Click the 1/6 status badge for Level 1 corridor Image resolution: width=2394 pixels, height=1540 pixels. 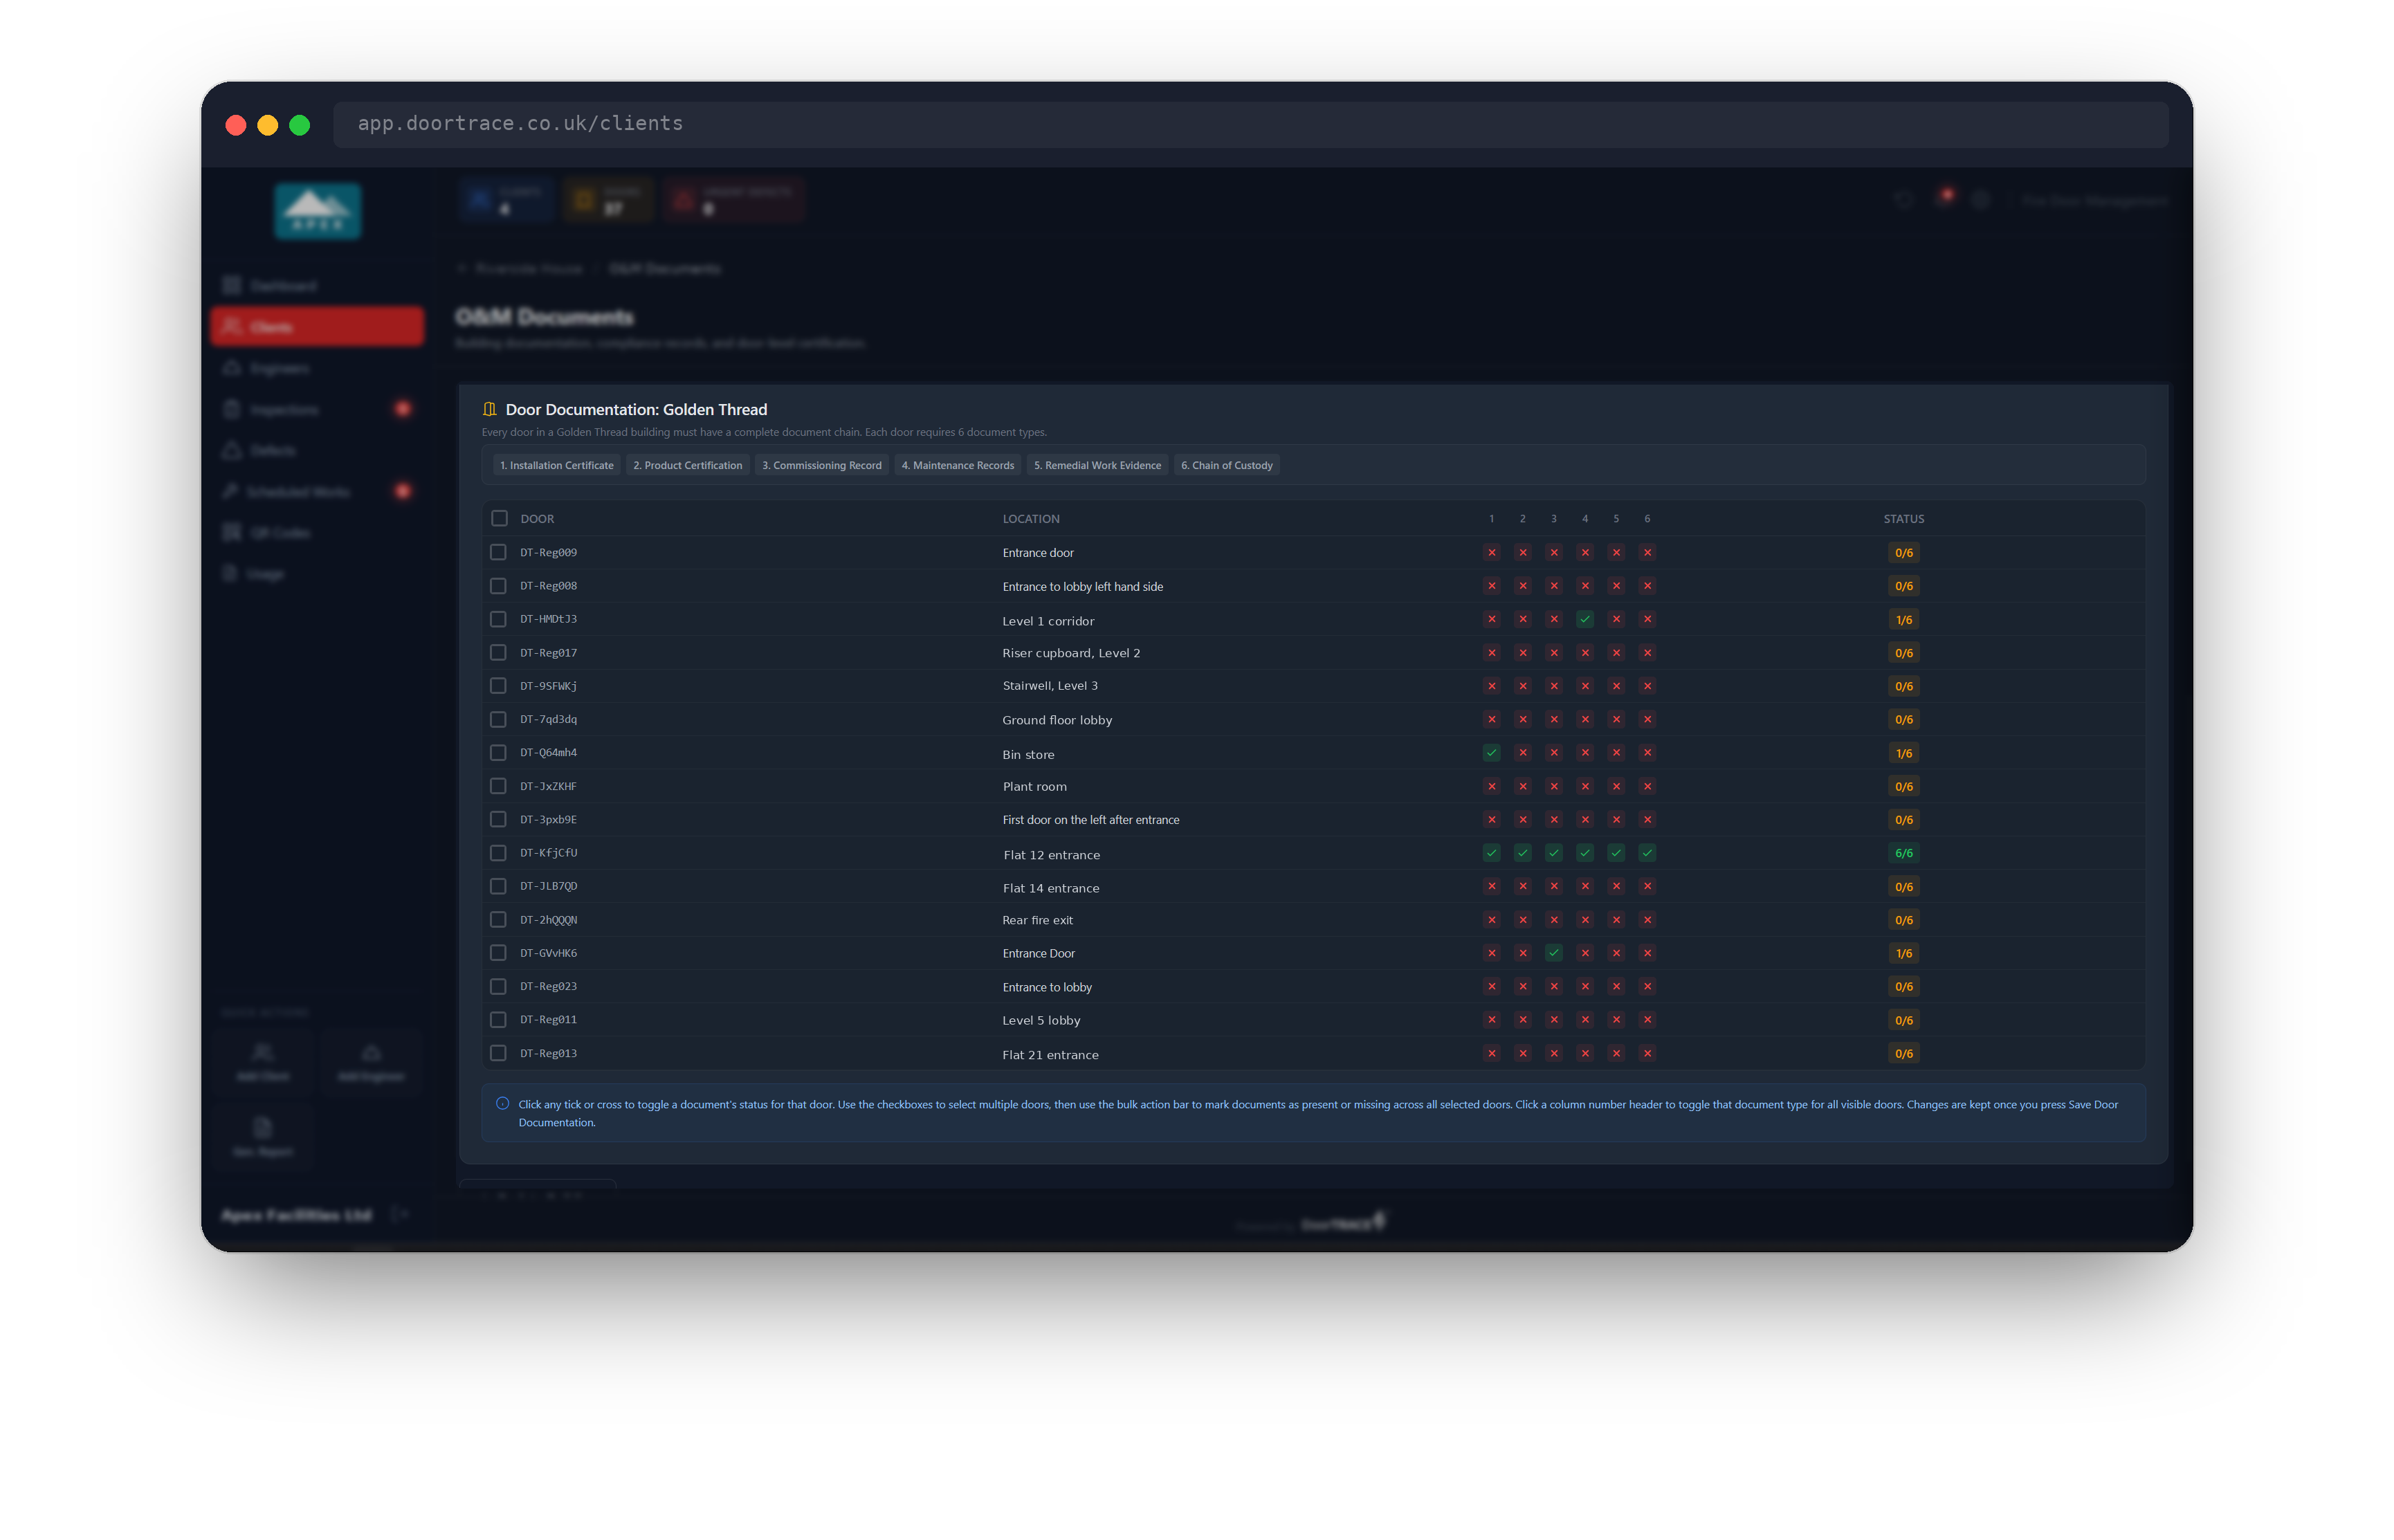click(1903, 620)
